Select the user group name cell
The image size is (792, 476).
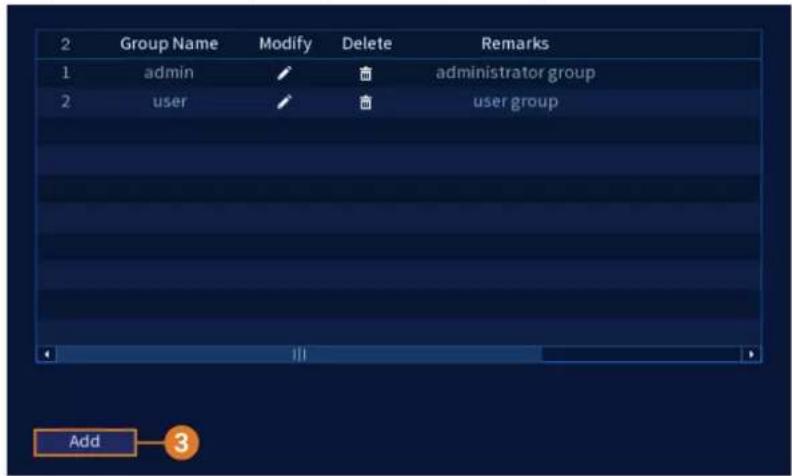170,102
